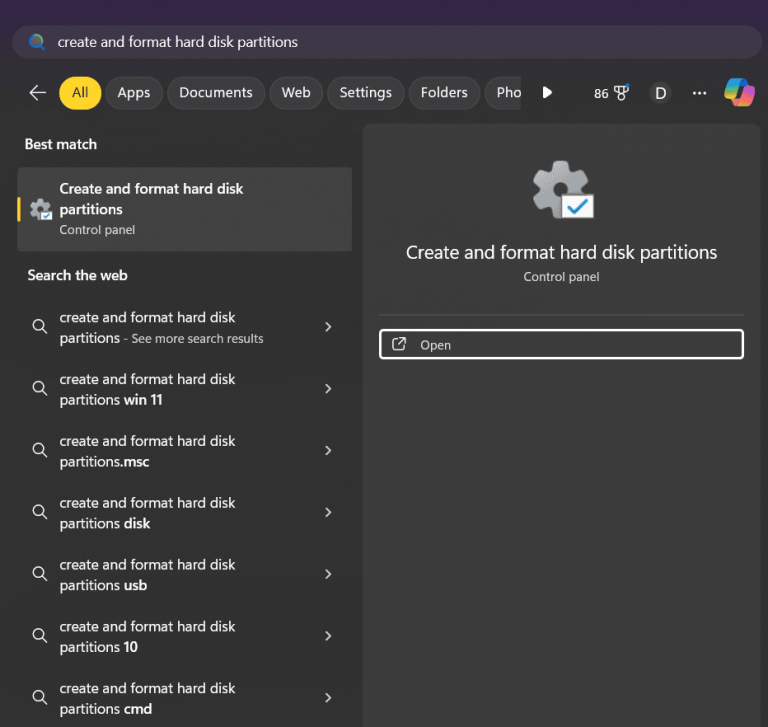Expand the 'partitions.msc' suggestion arrow
768x727 pixels.
pyautogui.click(x=328, y=451)
